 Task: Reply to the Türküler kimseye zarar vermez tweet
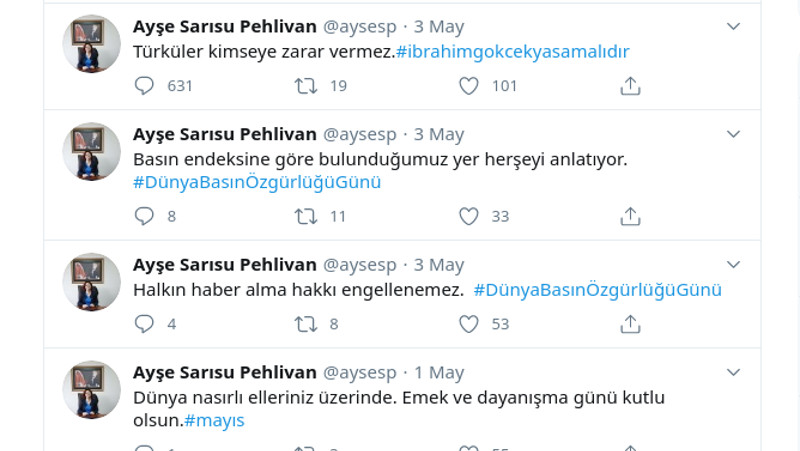145,86
